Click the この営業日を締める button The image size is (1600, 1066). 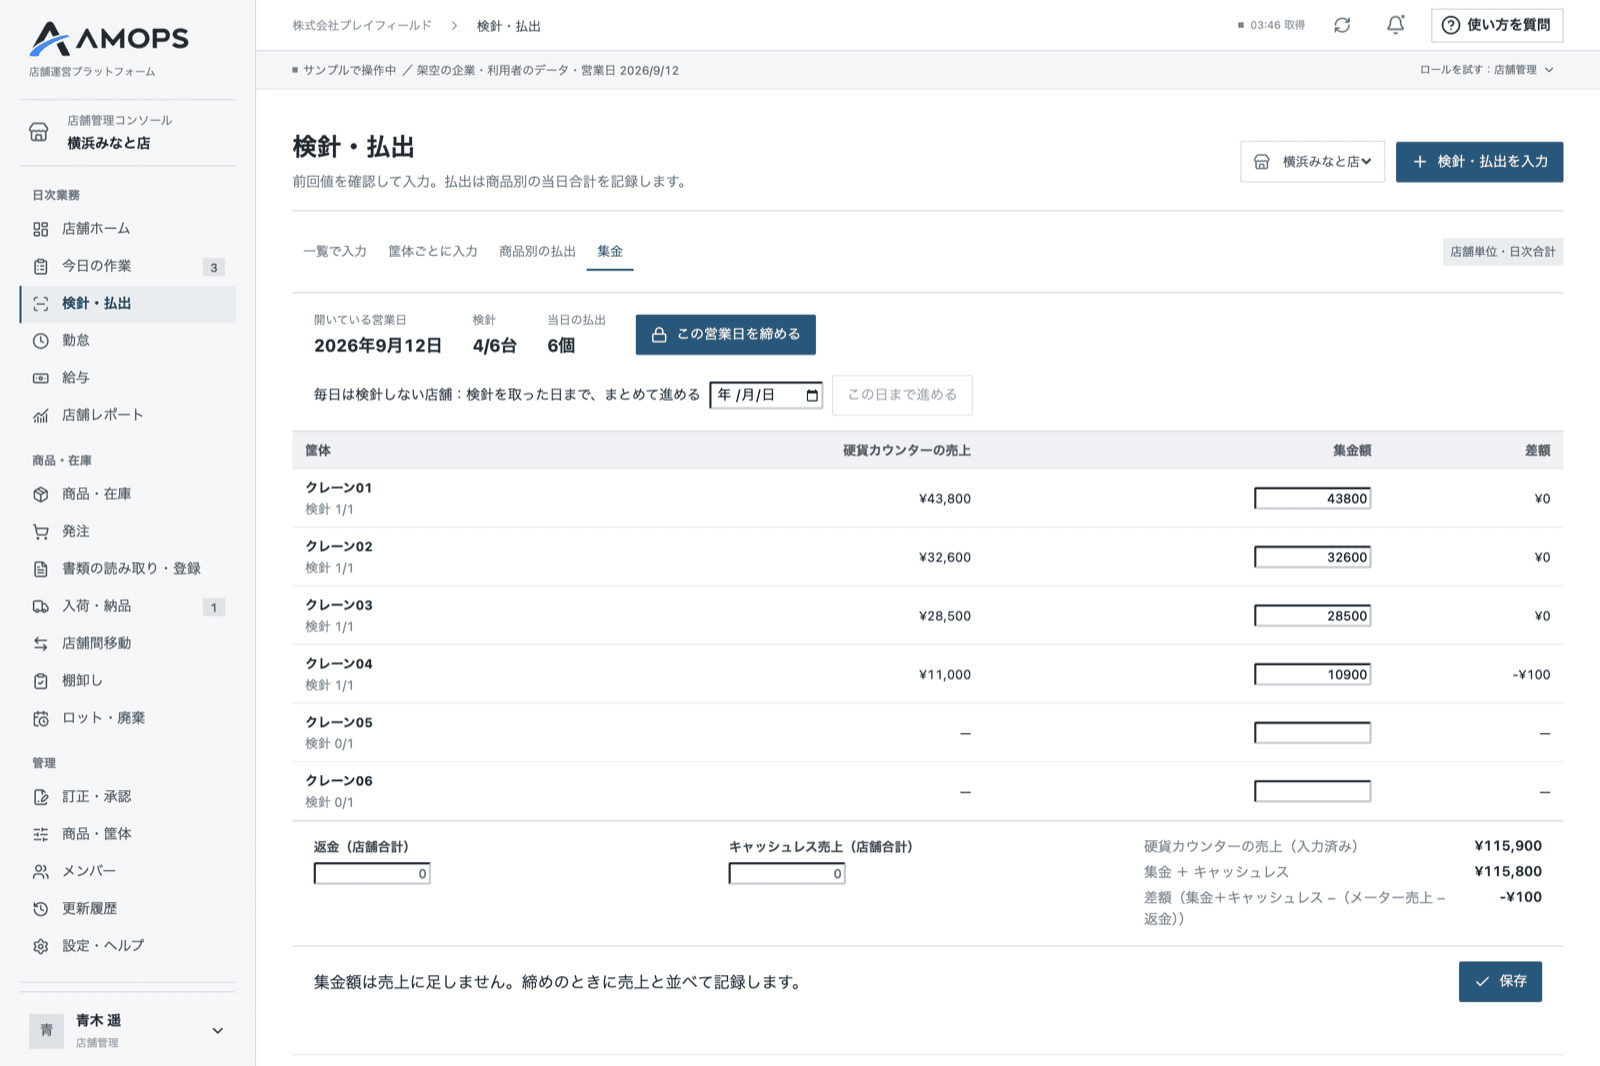click(726, 335)
